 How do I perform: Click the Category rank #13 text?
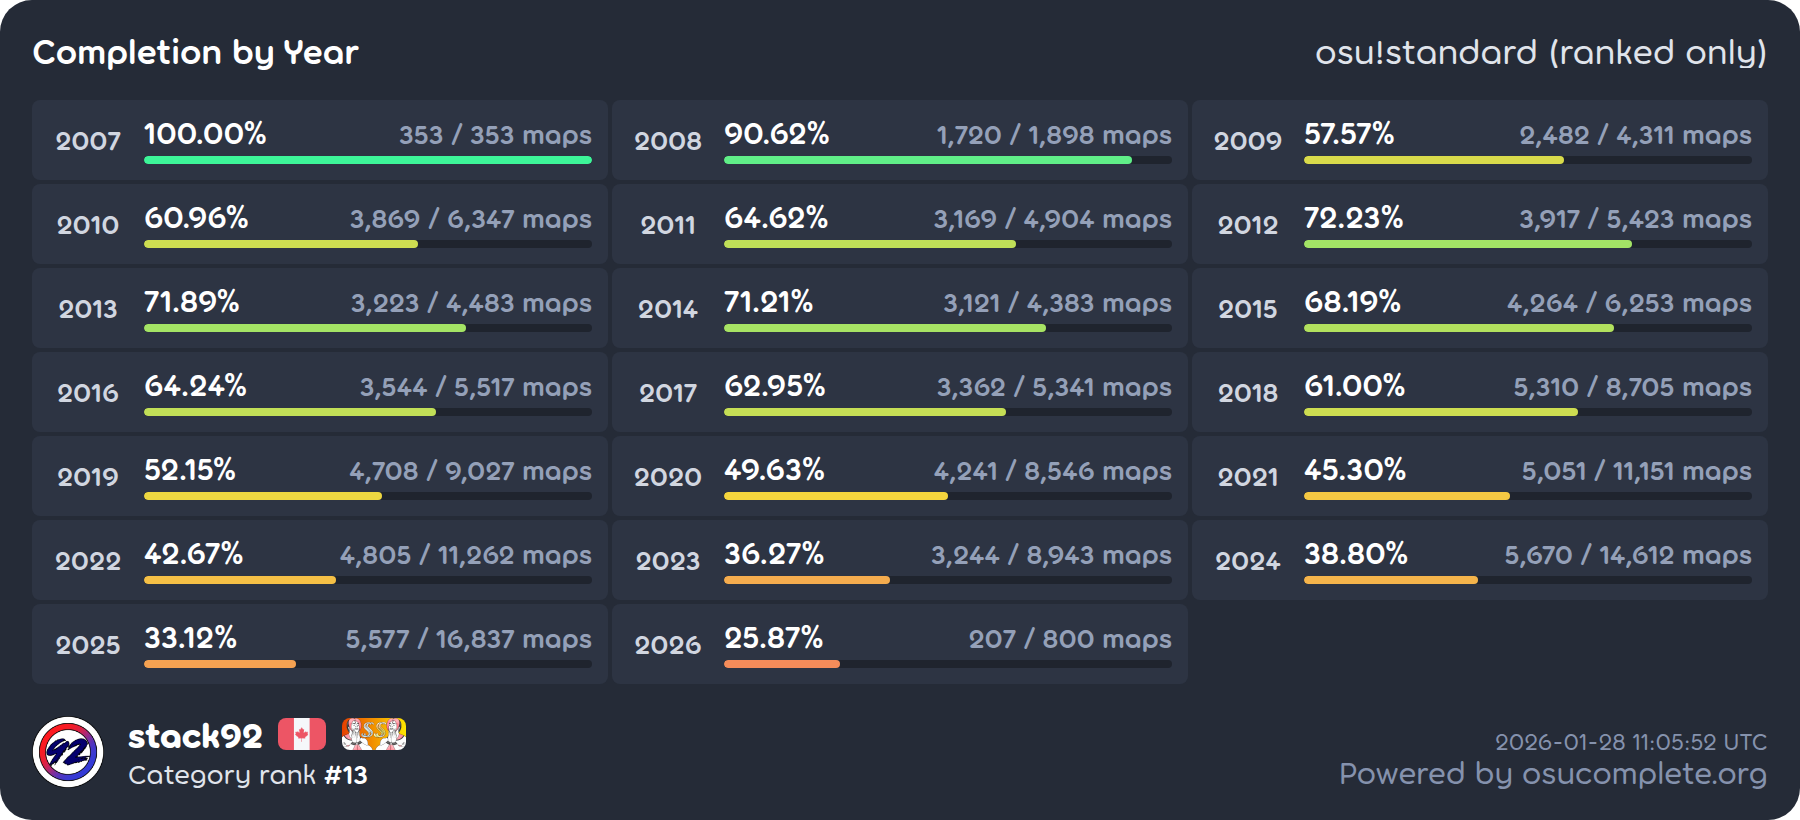[248, 775]
